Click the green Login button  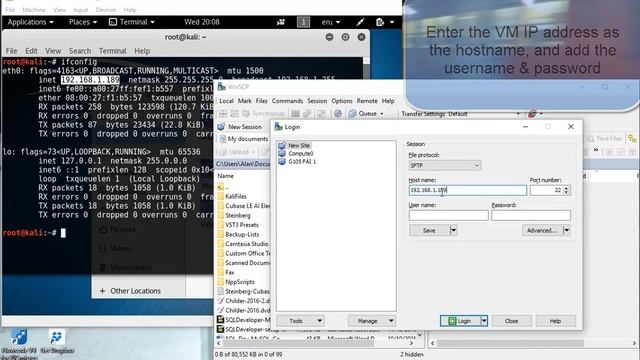point(460,321)
